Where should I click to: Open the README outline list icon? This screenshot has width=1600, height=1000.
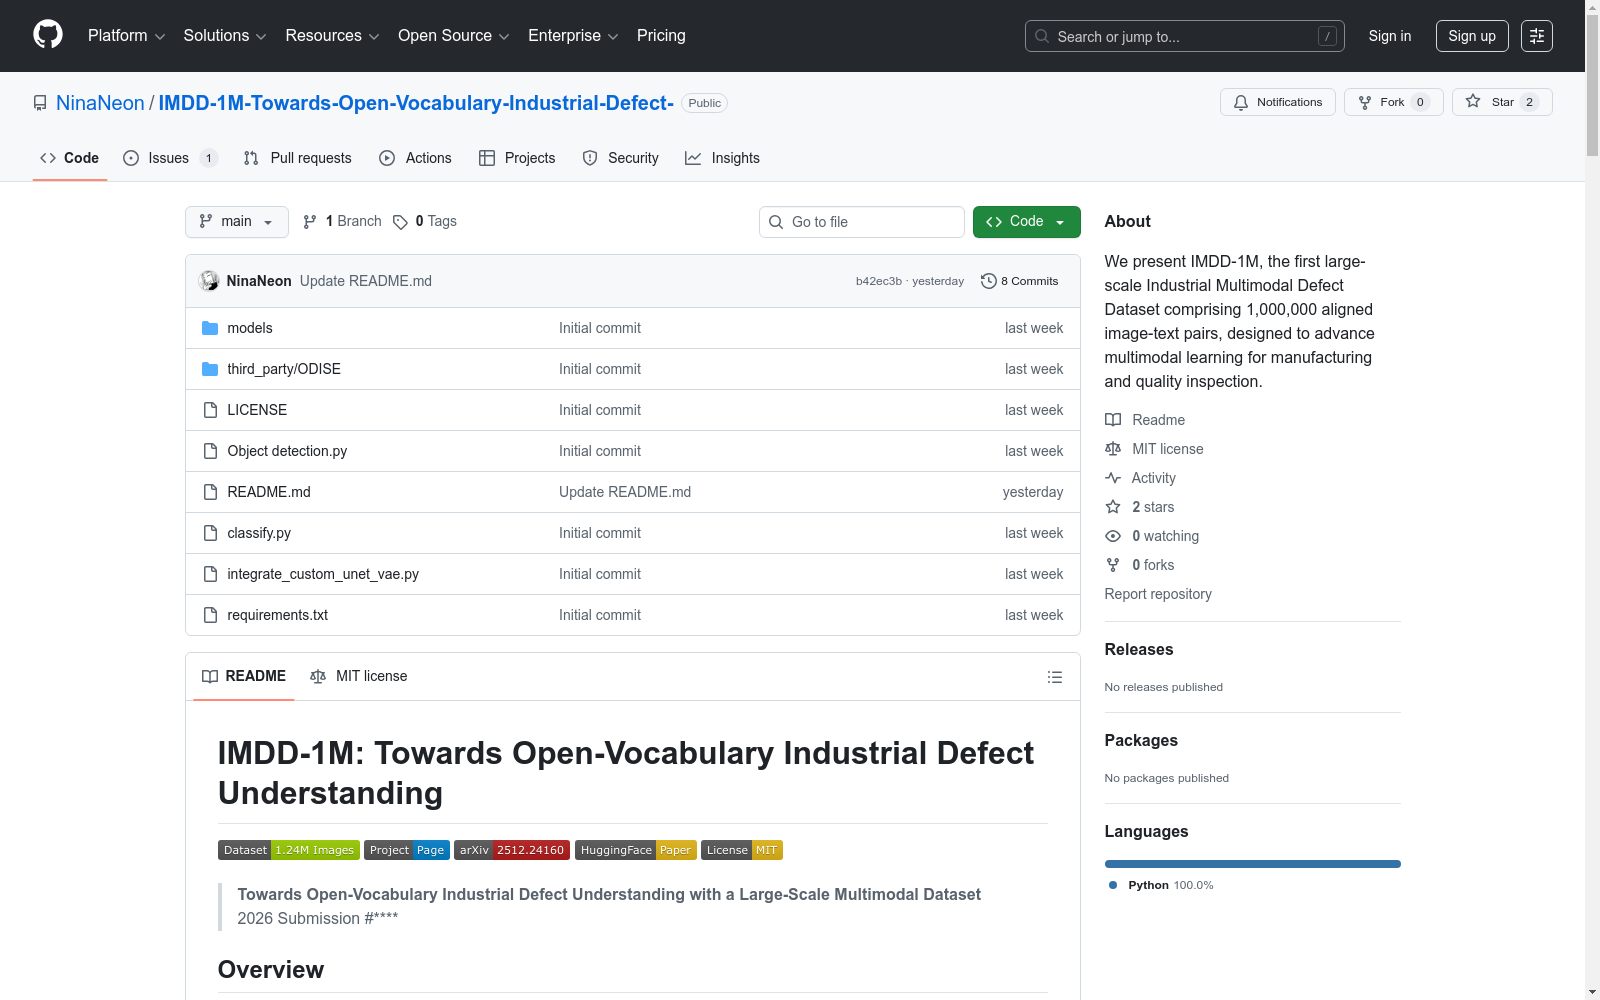click(1054, 677)
